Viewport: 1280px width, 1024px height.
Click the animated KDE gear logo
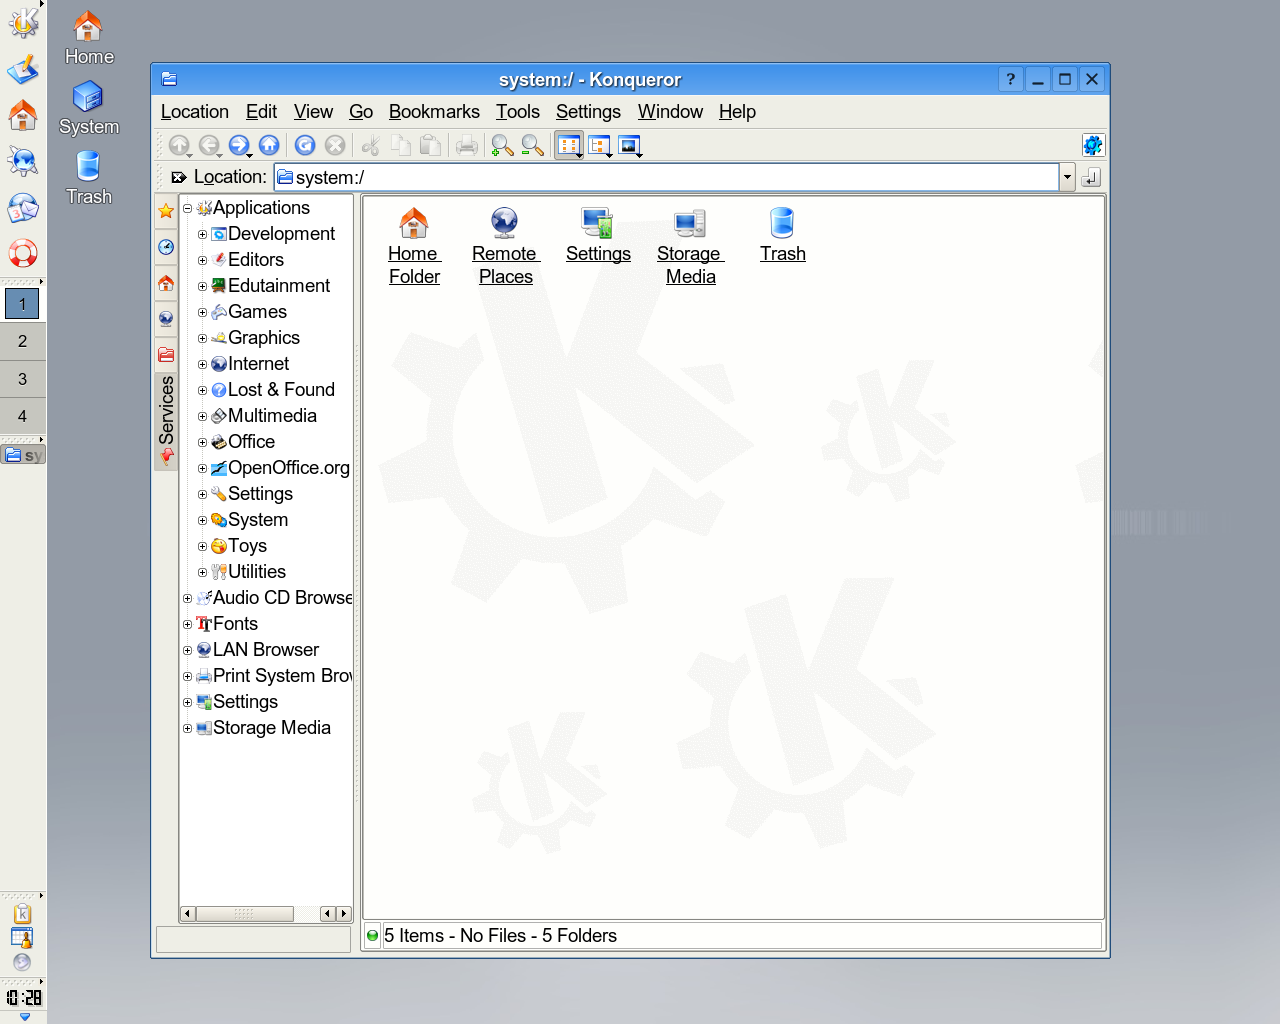coord(1093,145)
